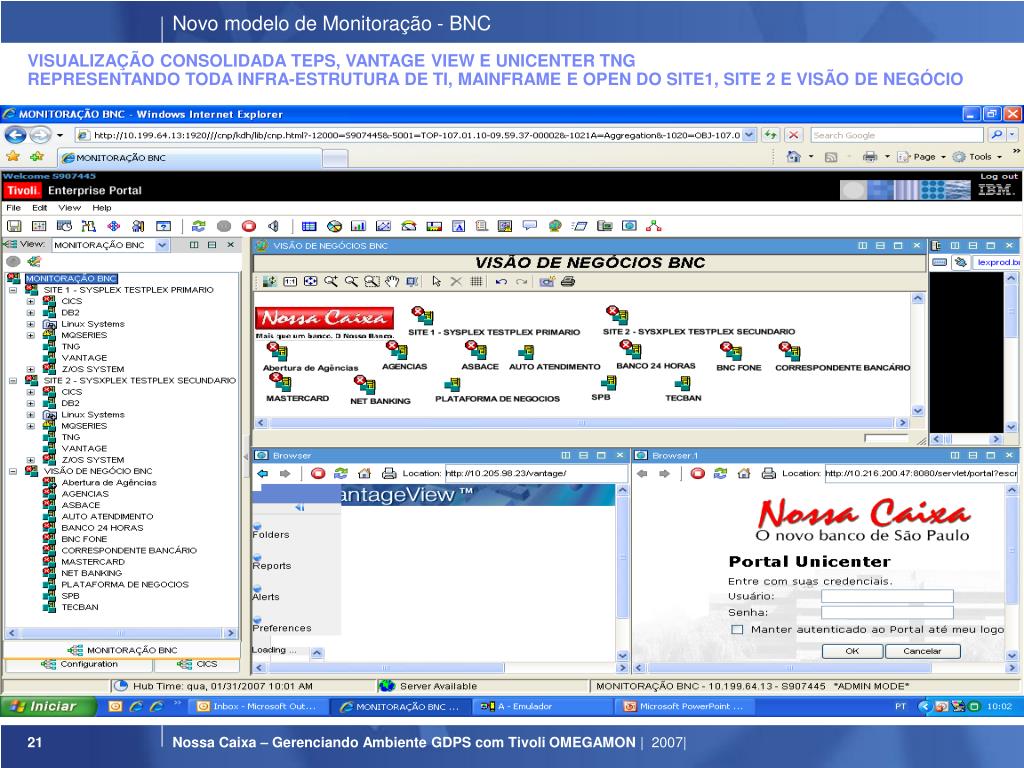This screenshot has width=1024, height=768.
Task: Click the Usuário input field
Action: 887,596
